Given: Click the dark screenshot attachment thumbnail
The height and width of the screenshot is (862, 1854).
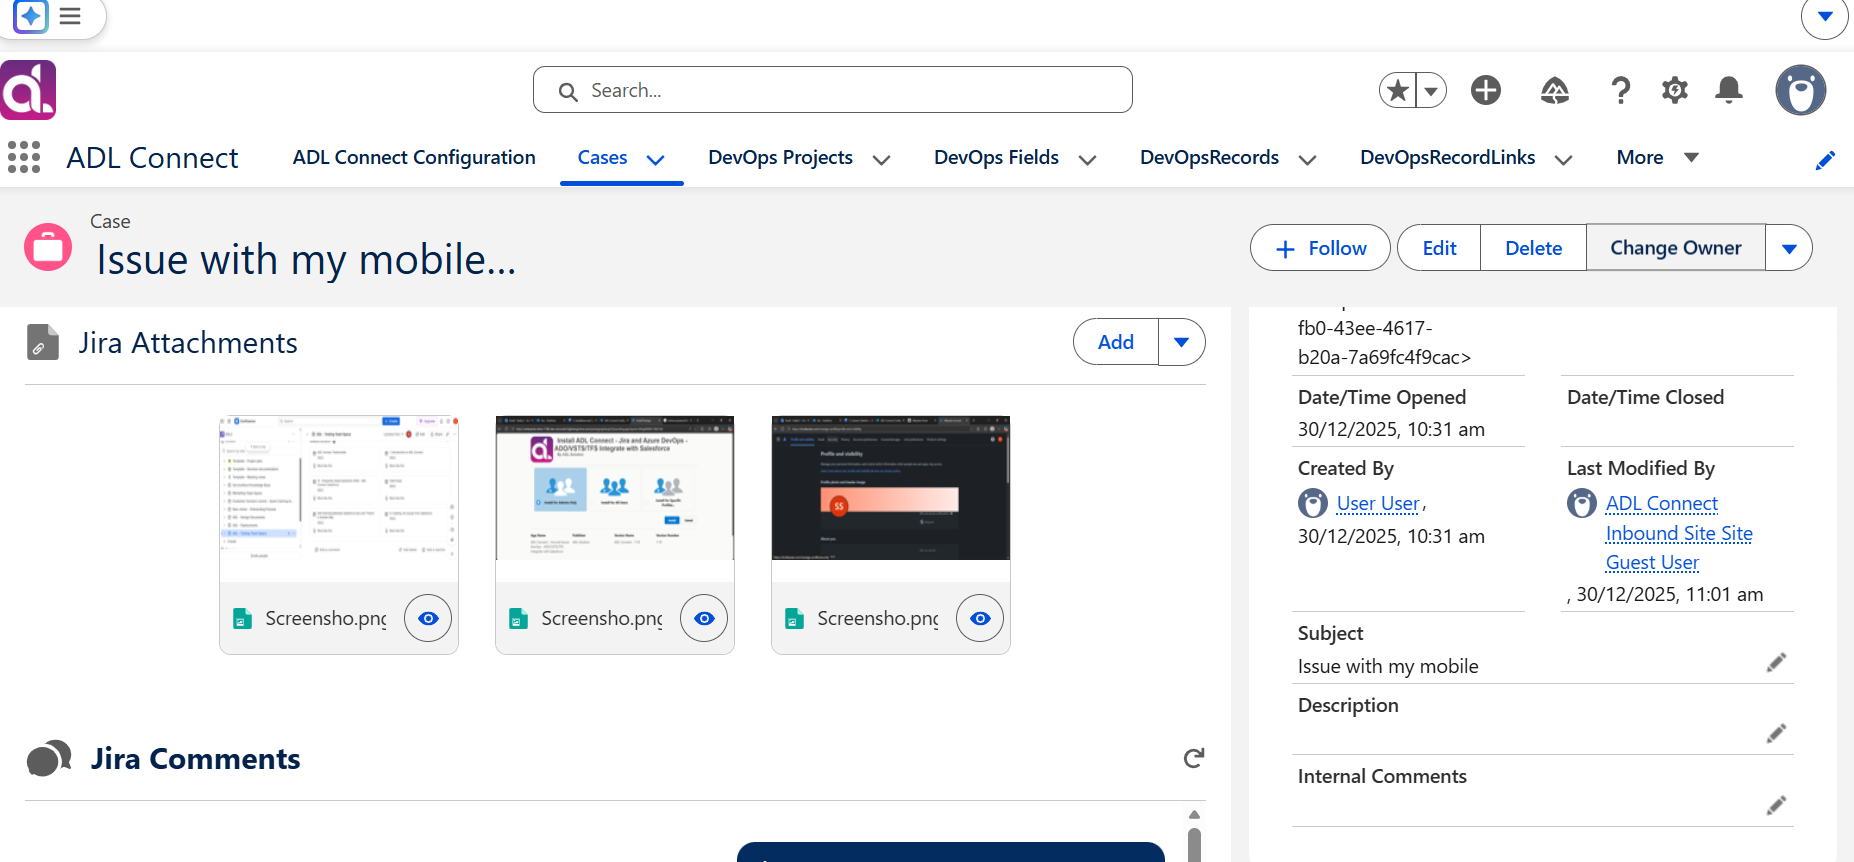Looking at the screenshot, I should (891, 488).
